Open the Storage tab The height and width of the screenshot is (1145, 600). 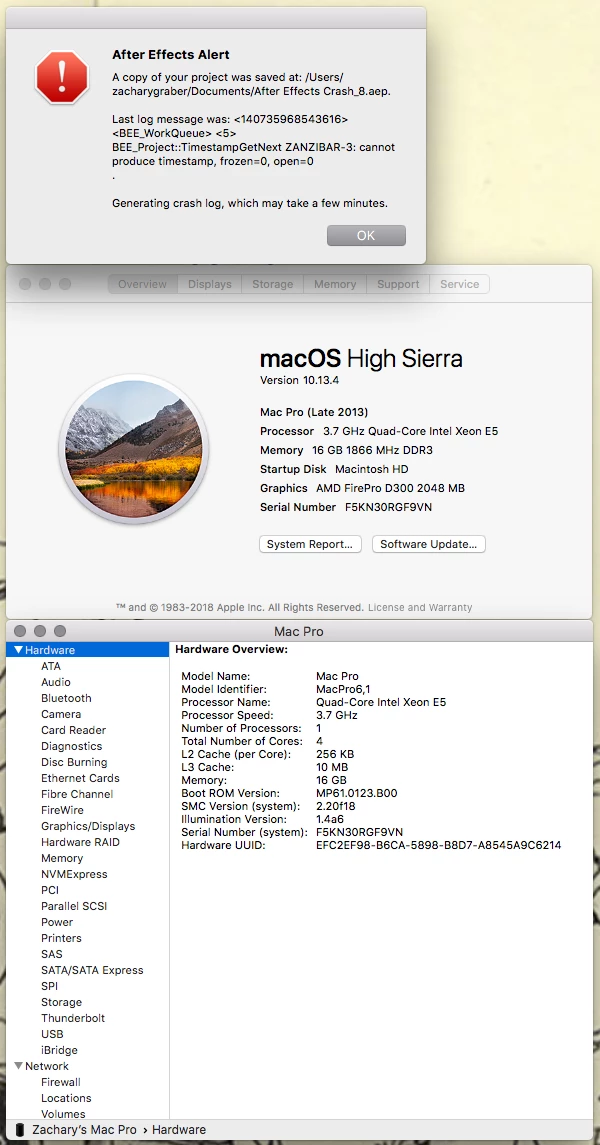pyautogui.click(x=272, y=284)
